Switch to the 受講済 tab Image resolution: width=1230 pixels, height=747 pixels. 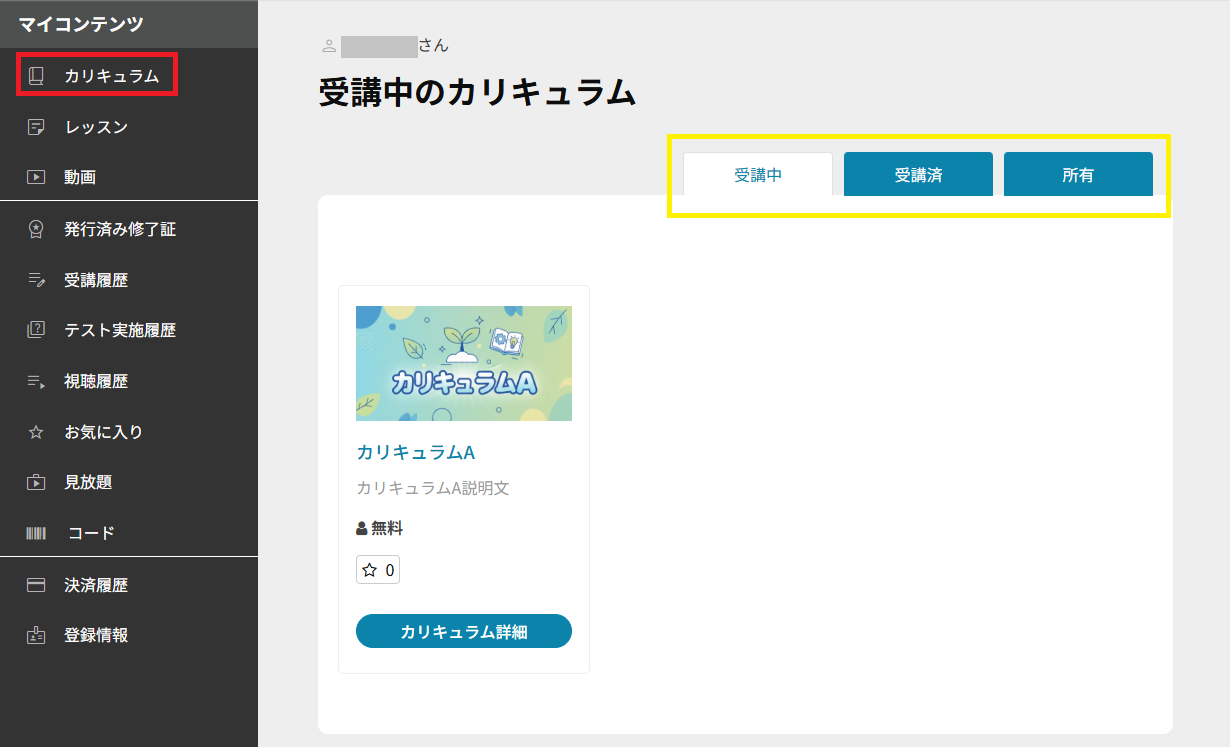[x=918, y=175]
